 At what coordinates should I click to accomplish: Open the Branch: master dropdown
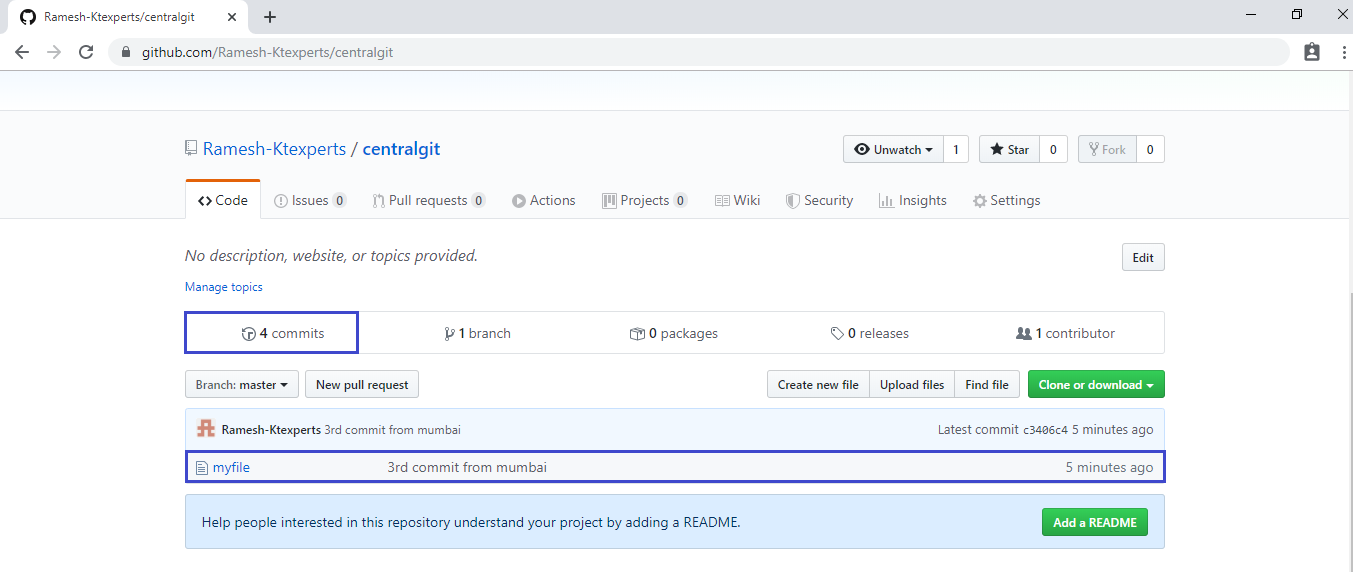tap(242, 385)
